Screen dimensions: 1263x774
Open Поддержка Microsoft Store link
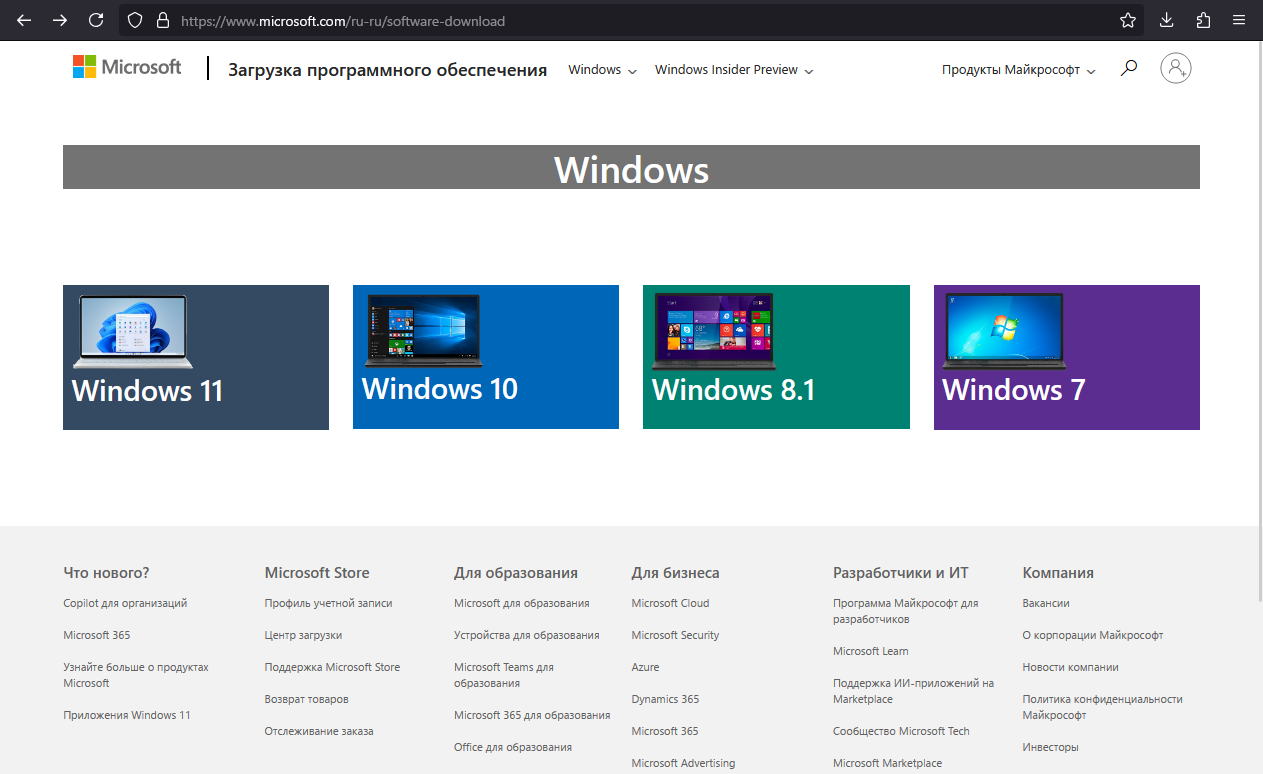click(332, 667)
